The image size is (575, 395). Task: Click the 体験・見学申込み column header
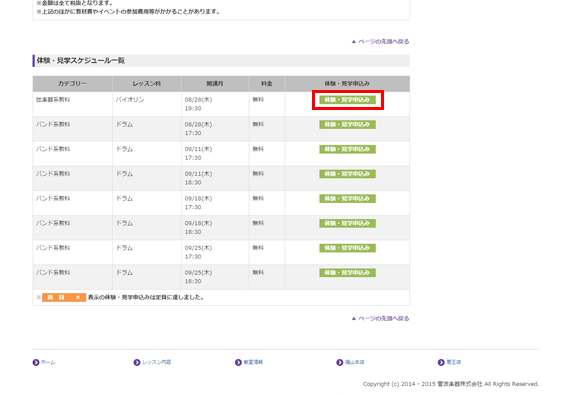click(347, 84)
